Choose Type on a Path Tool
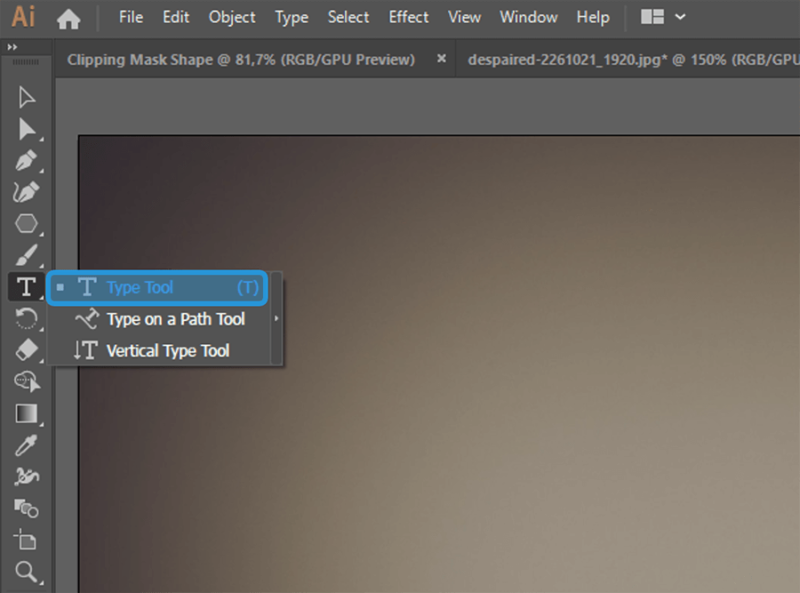 160,319
